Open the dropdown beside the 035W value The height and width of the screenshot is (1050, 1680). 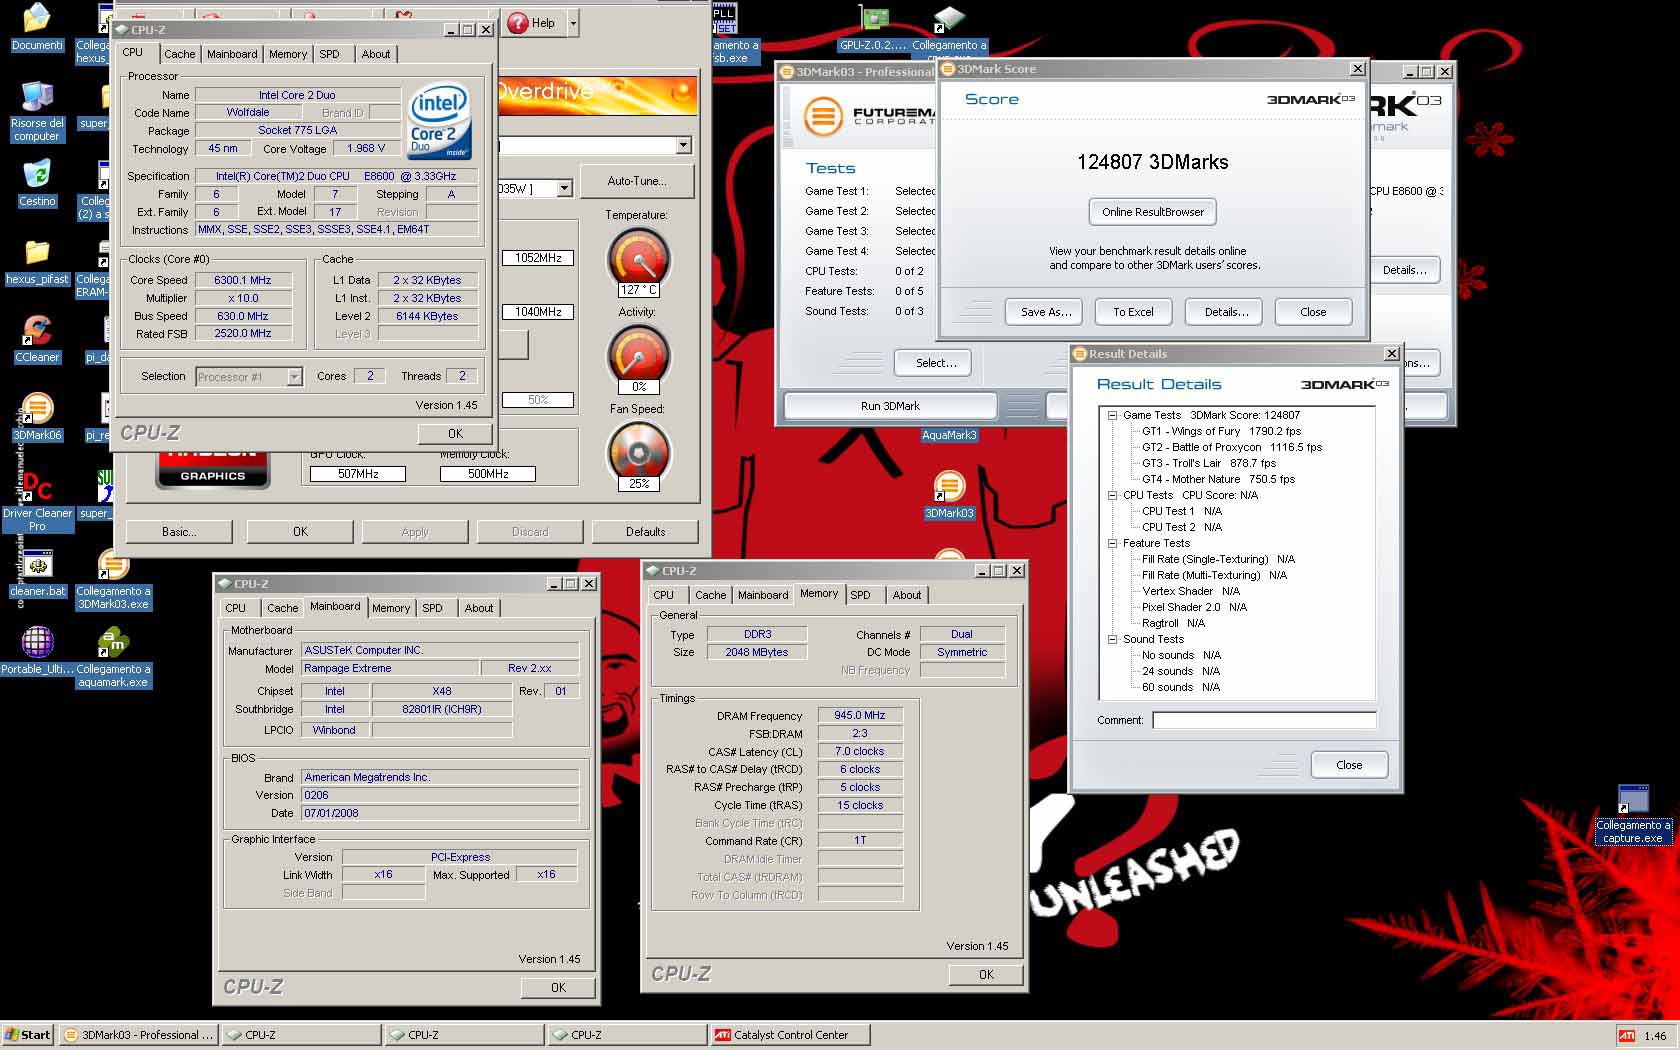(x=564, y=188)
